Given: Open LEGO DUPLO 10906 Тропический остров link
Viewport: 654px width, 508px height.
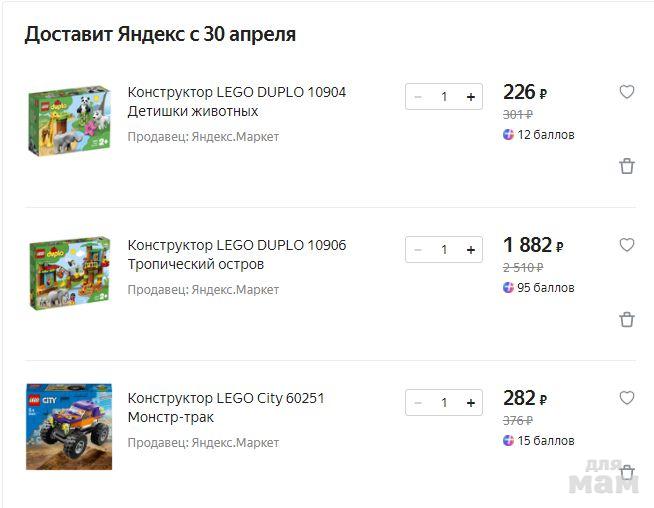Looking at the screenshot, I should coord(236,254).
